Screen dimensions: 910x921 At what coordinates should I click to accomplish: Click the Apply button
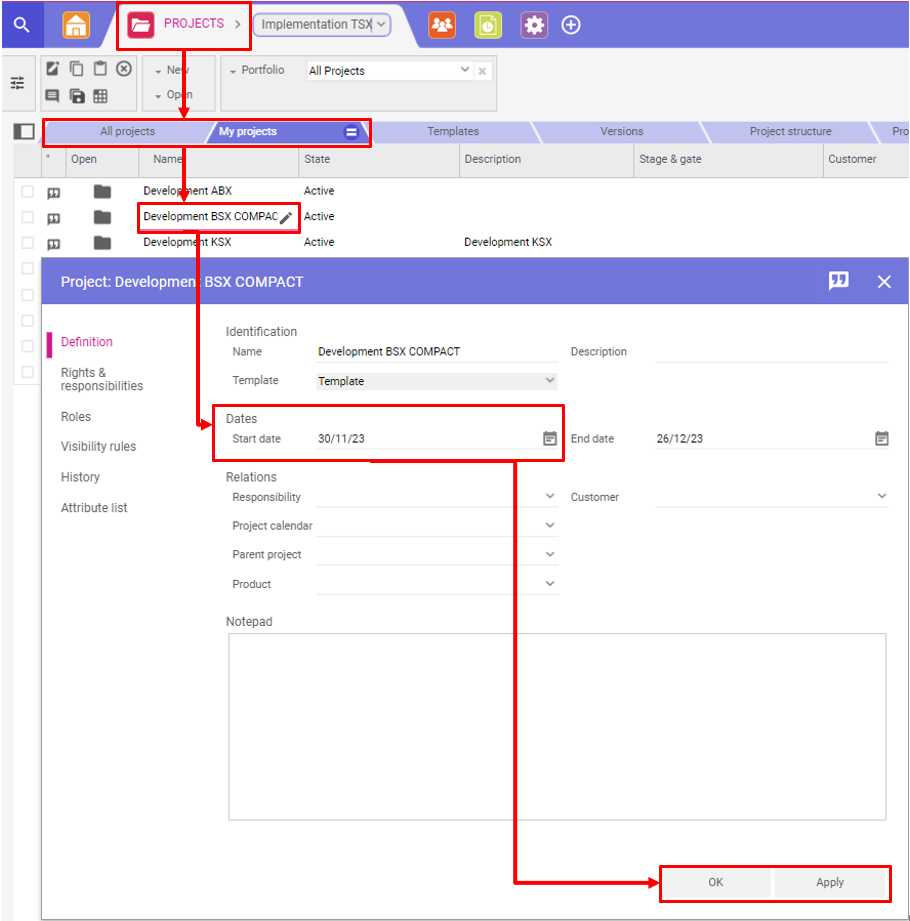(829, 883)
